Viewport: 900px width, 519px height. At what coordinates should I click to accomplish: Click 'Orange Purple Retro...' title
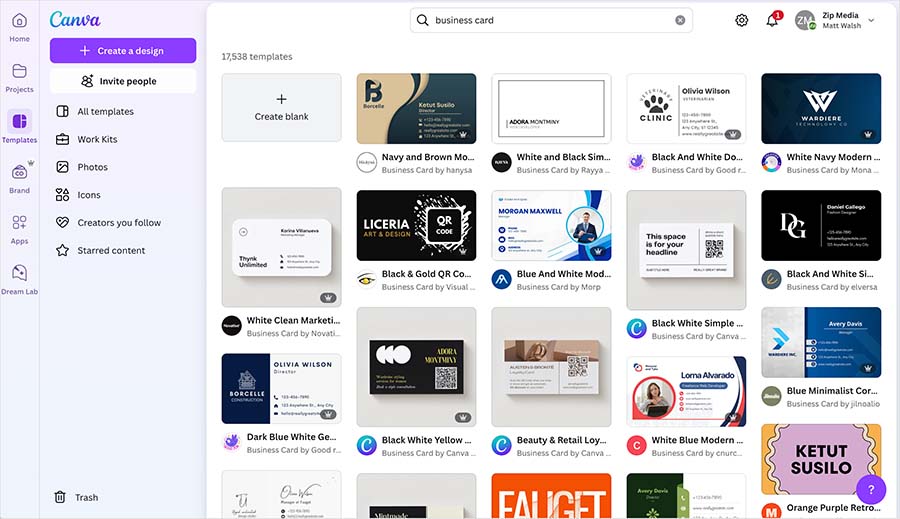coord(833,508)
